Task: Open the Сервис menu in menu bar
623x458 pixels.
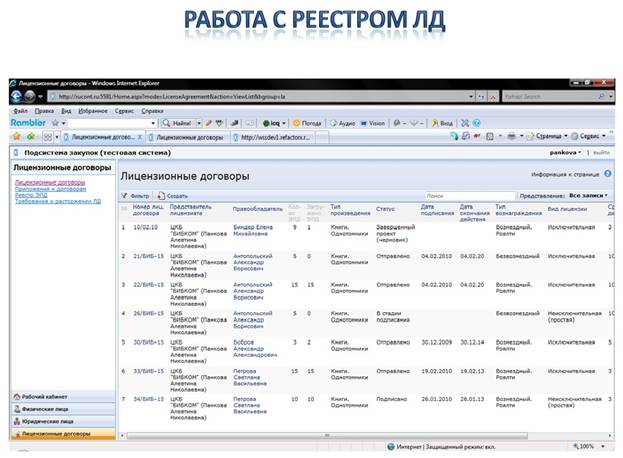Action: (x=124, y=110)
